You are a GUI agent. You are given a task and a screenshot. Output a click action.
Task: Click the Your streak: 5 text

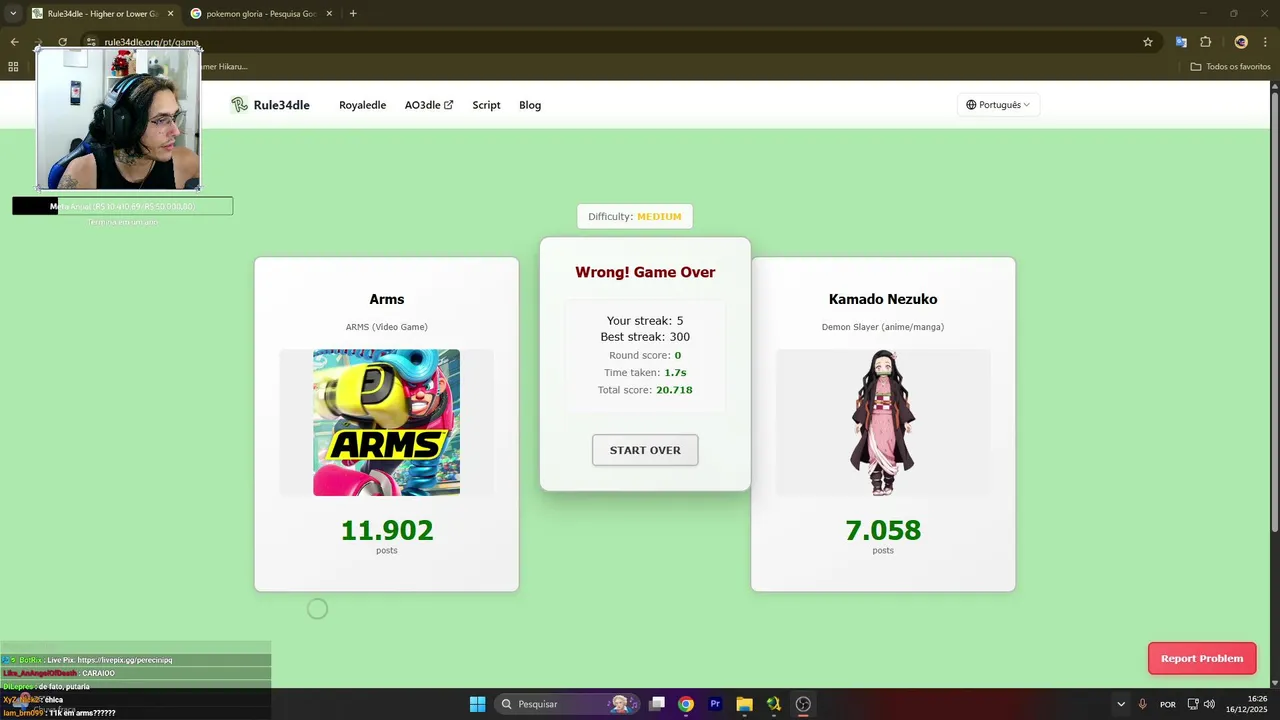click(x=645, y=321)
